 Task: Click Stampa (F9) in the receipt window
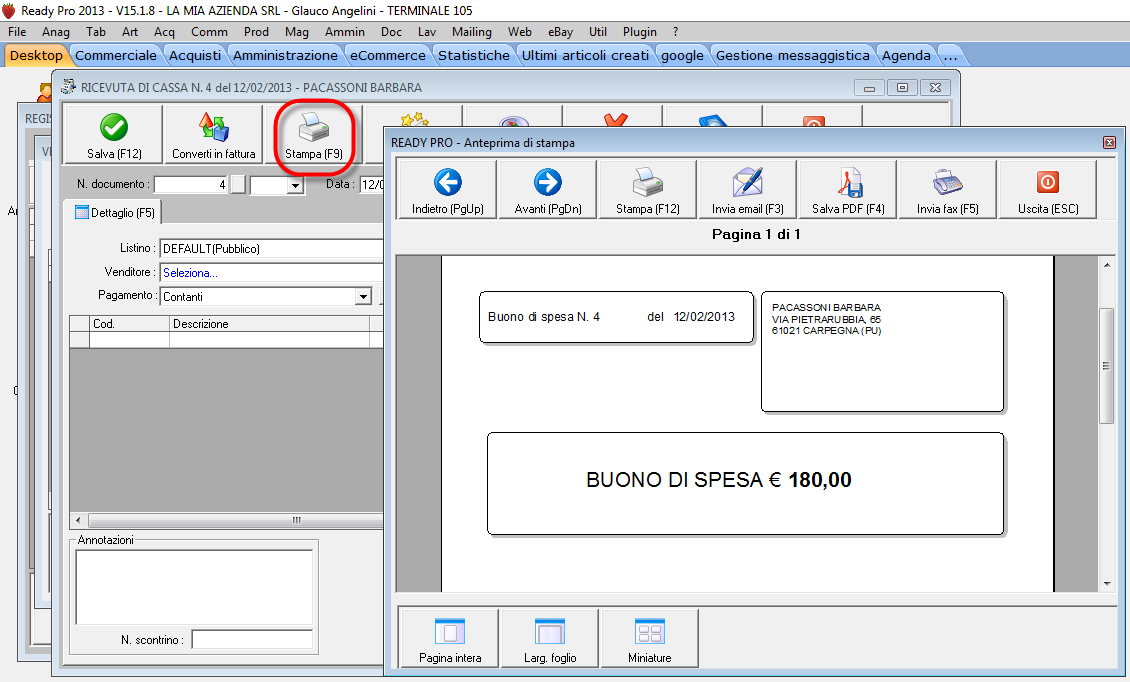313,134
